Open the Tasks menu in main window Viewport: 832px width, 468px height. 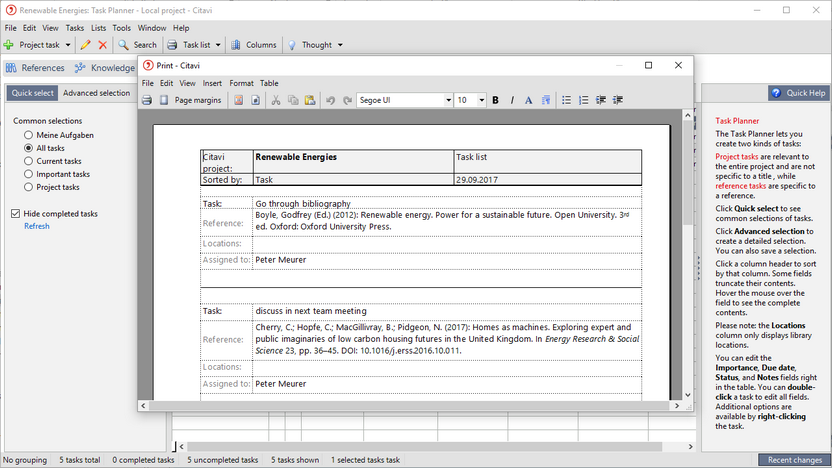click(75, 28)
